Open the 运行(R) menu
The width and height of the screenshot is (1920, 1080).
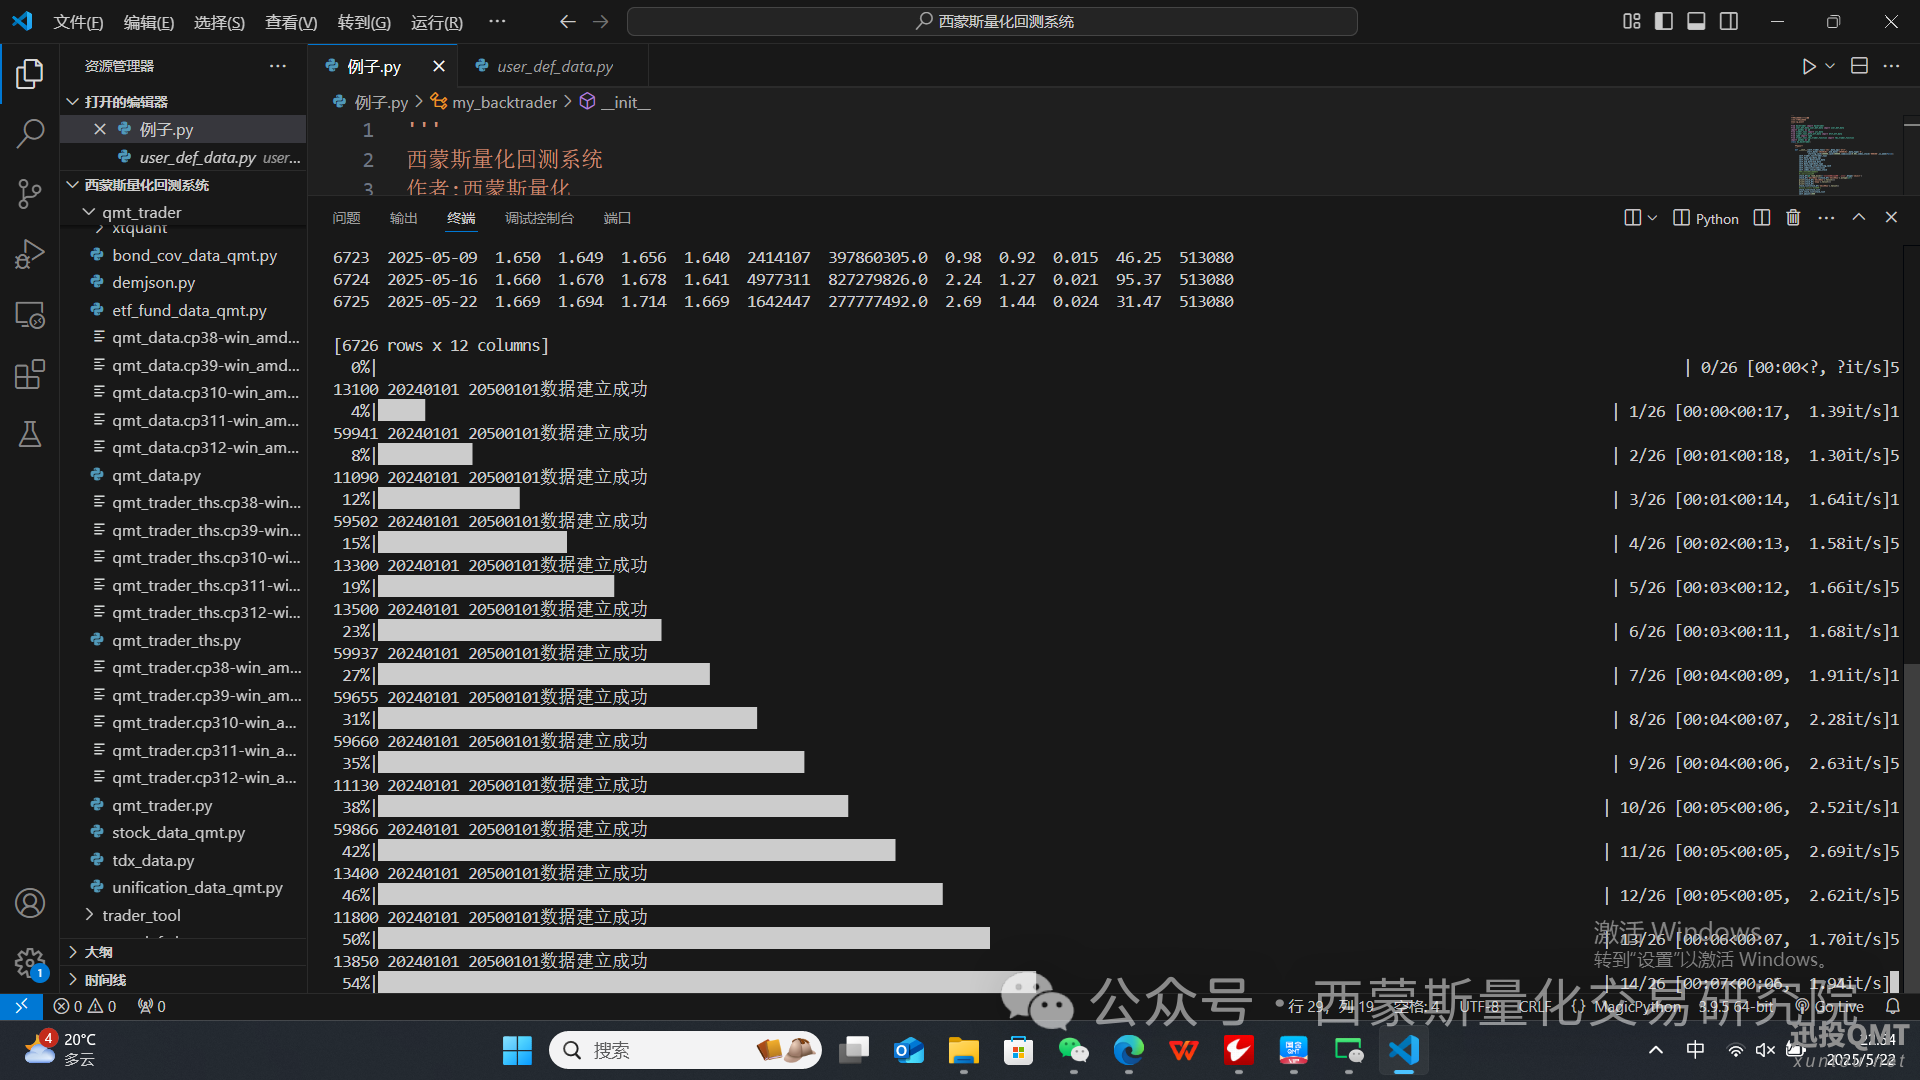pyautogui.click(x=437, y=22)
